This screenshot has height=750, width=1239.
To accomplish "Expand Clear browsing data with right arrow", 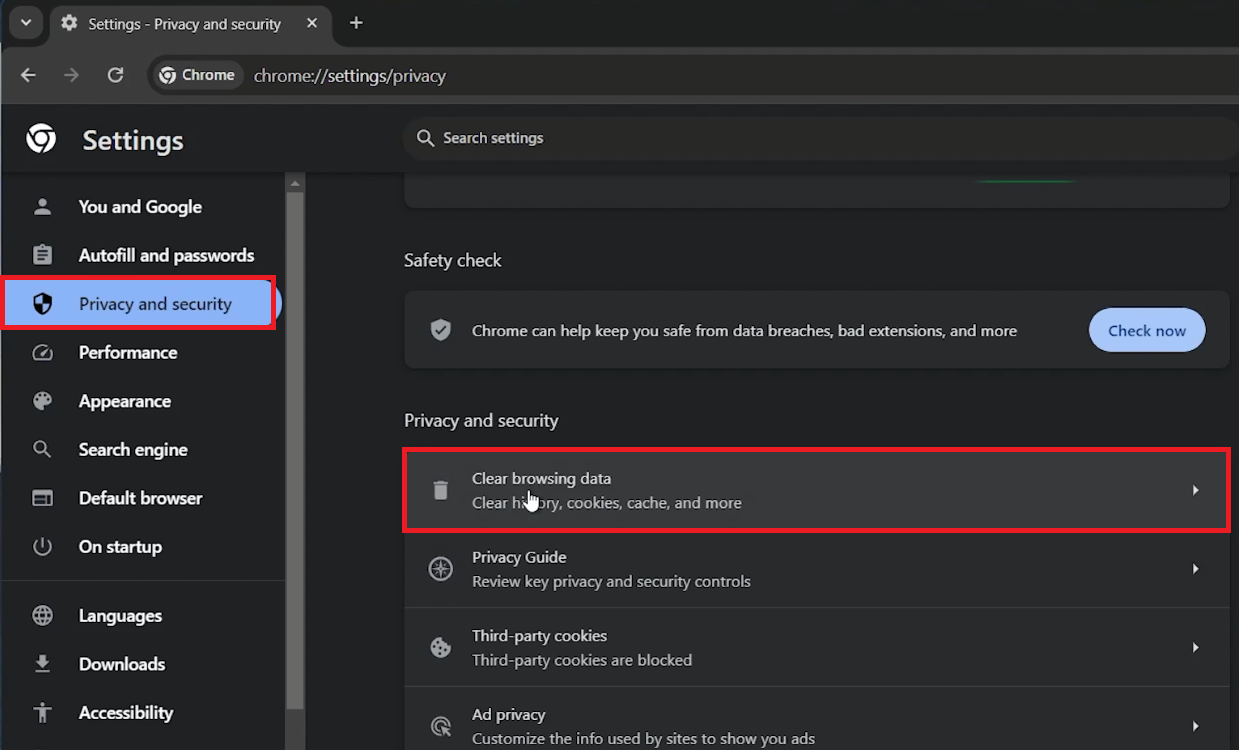I will click(x=1195, y=490).
